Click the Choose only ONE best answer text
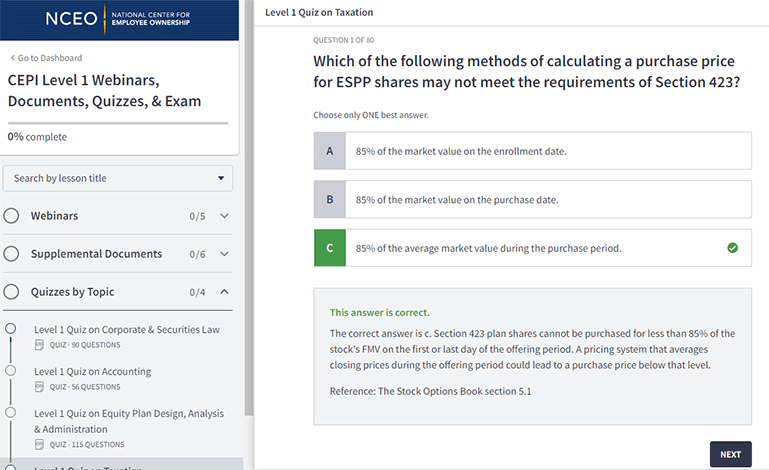 pyautogui.click(x=371, y=115)
